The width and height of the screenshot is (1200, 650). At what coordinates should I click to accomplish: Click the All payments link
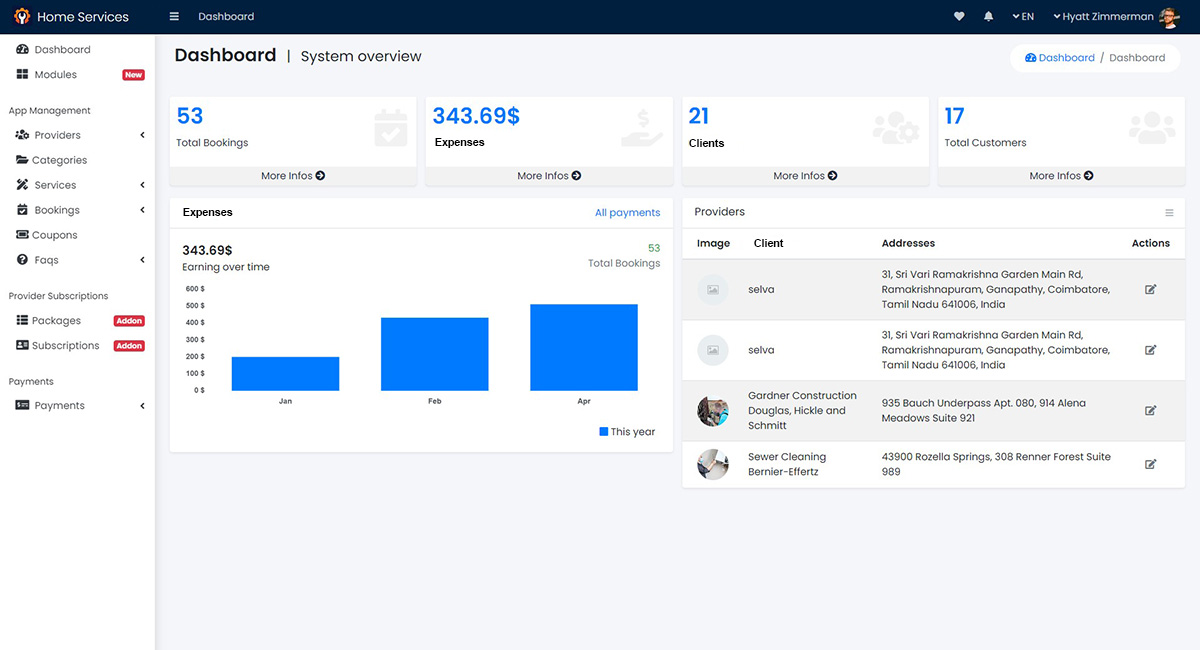click(627, 213)
